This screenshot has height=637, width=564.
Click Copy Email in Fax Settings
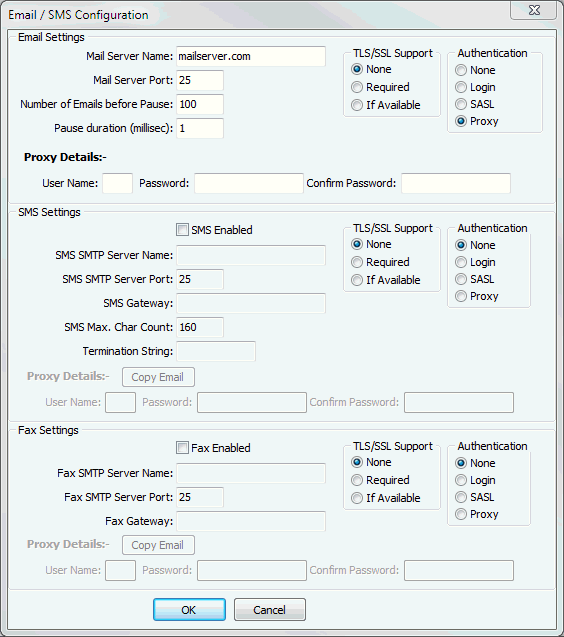click(158, 545)
